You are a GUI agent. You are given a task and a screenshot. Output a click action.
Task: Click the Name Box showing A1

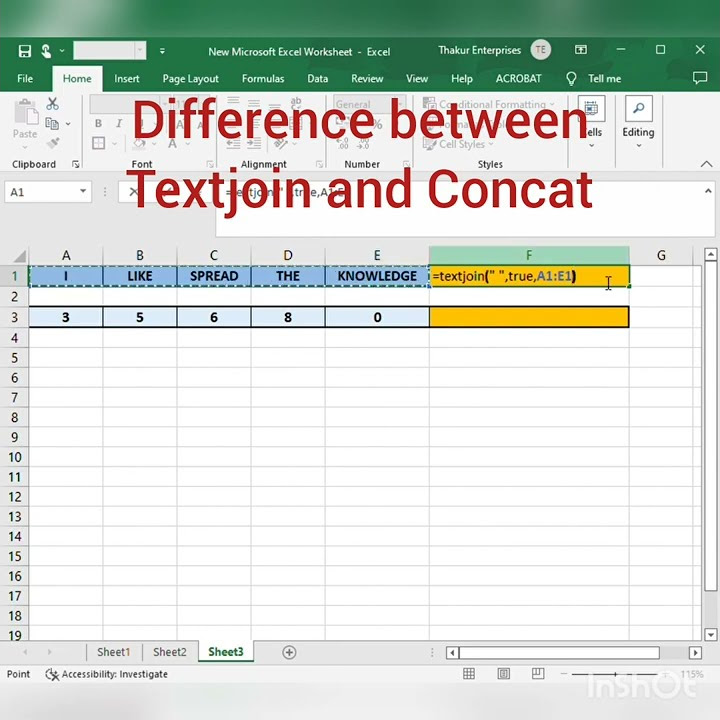point(40,192)
